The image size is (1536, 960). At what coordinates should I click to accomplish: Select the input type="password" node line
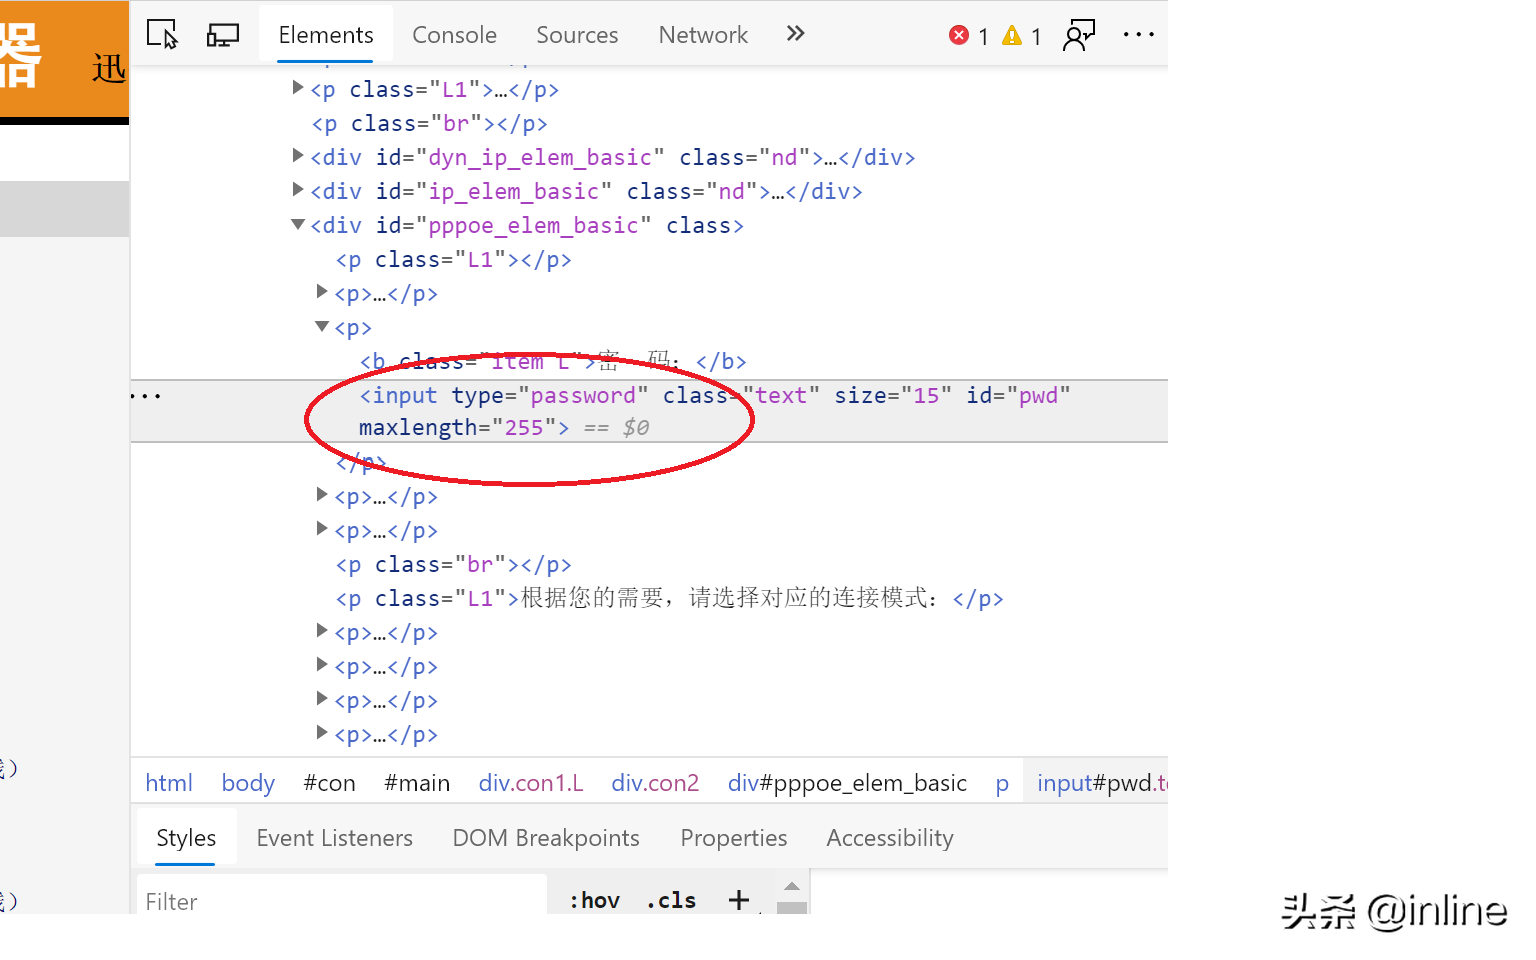click(649, 411)
